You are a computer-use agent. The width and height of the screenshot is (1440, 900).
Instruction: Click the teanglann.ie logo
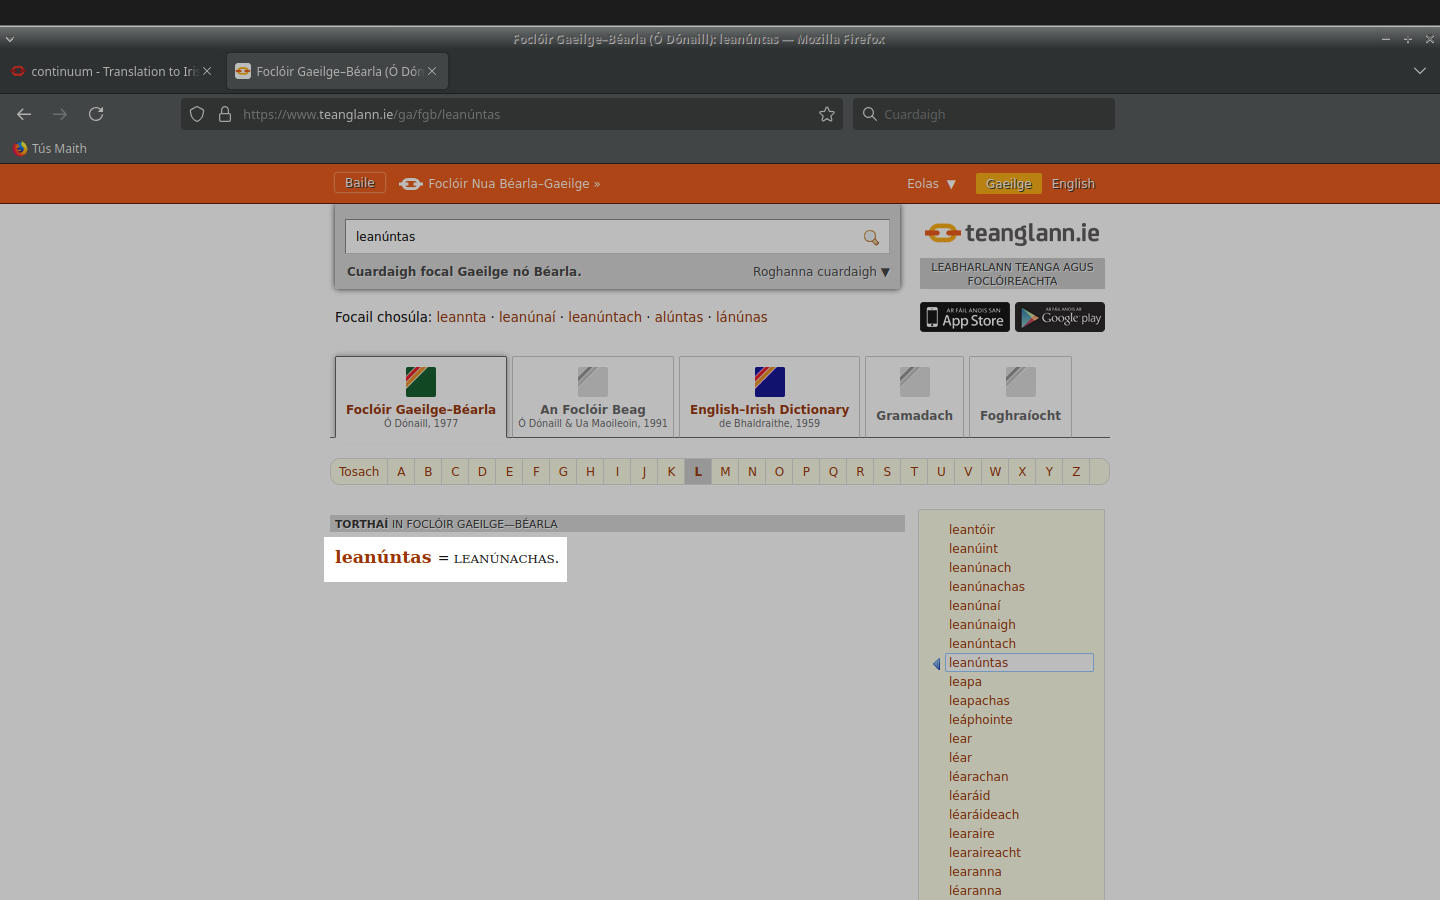tap(1012, 233)
